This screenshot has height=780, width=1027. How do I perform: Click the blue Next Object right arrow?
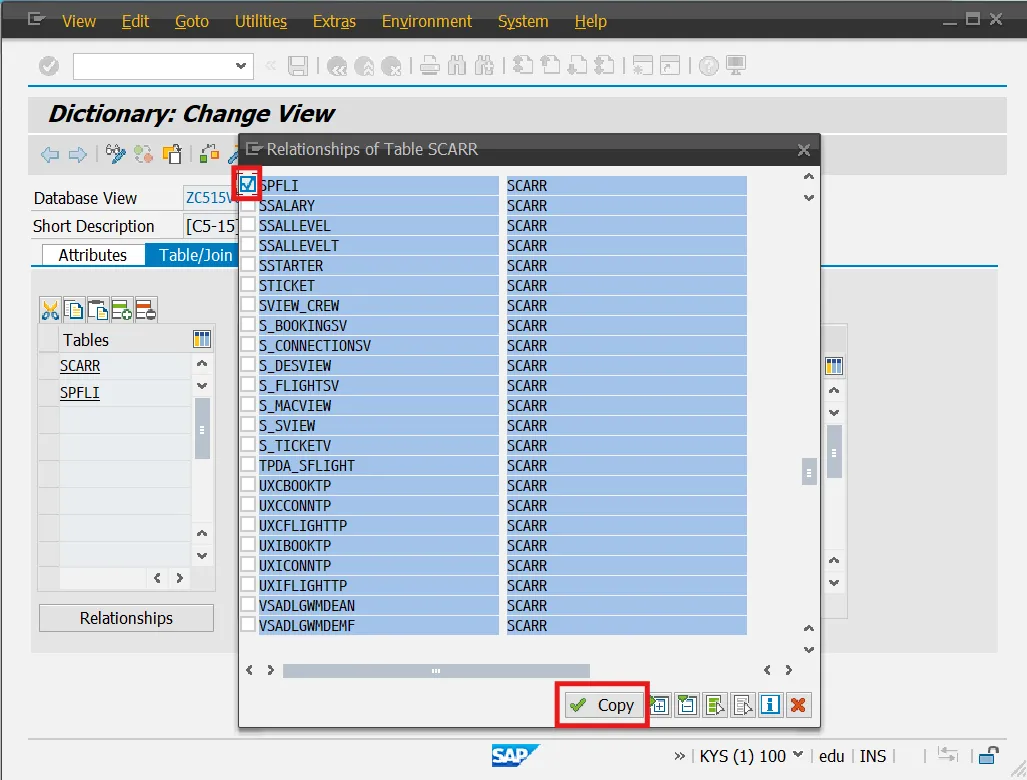(77, 155)
